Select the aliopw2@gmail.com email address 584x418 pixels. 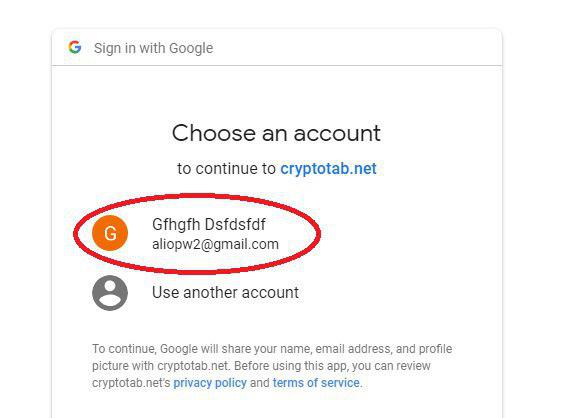[x=215, y=244]
